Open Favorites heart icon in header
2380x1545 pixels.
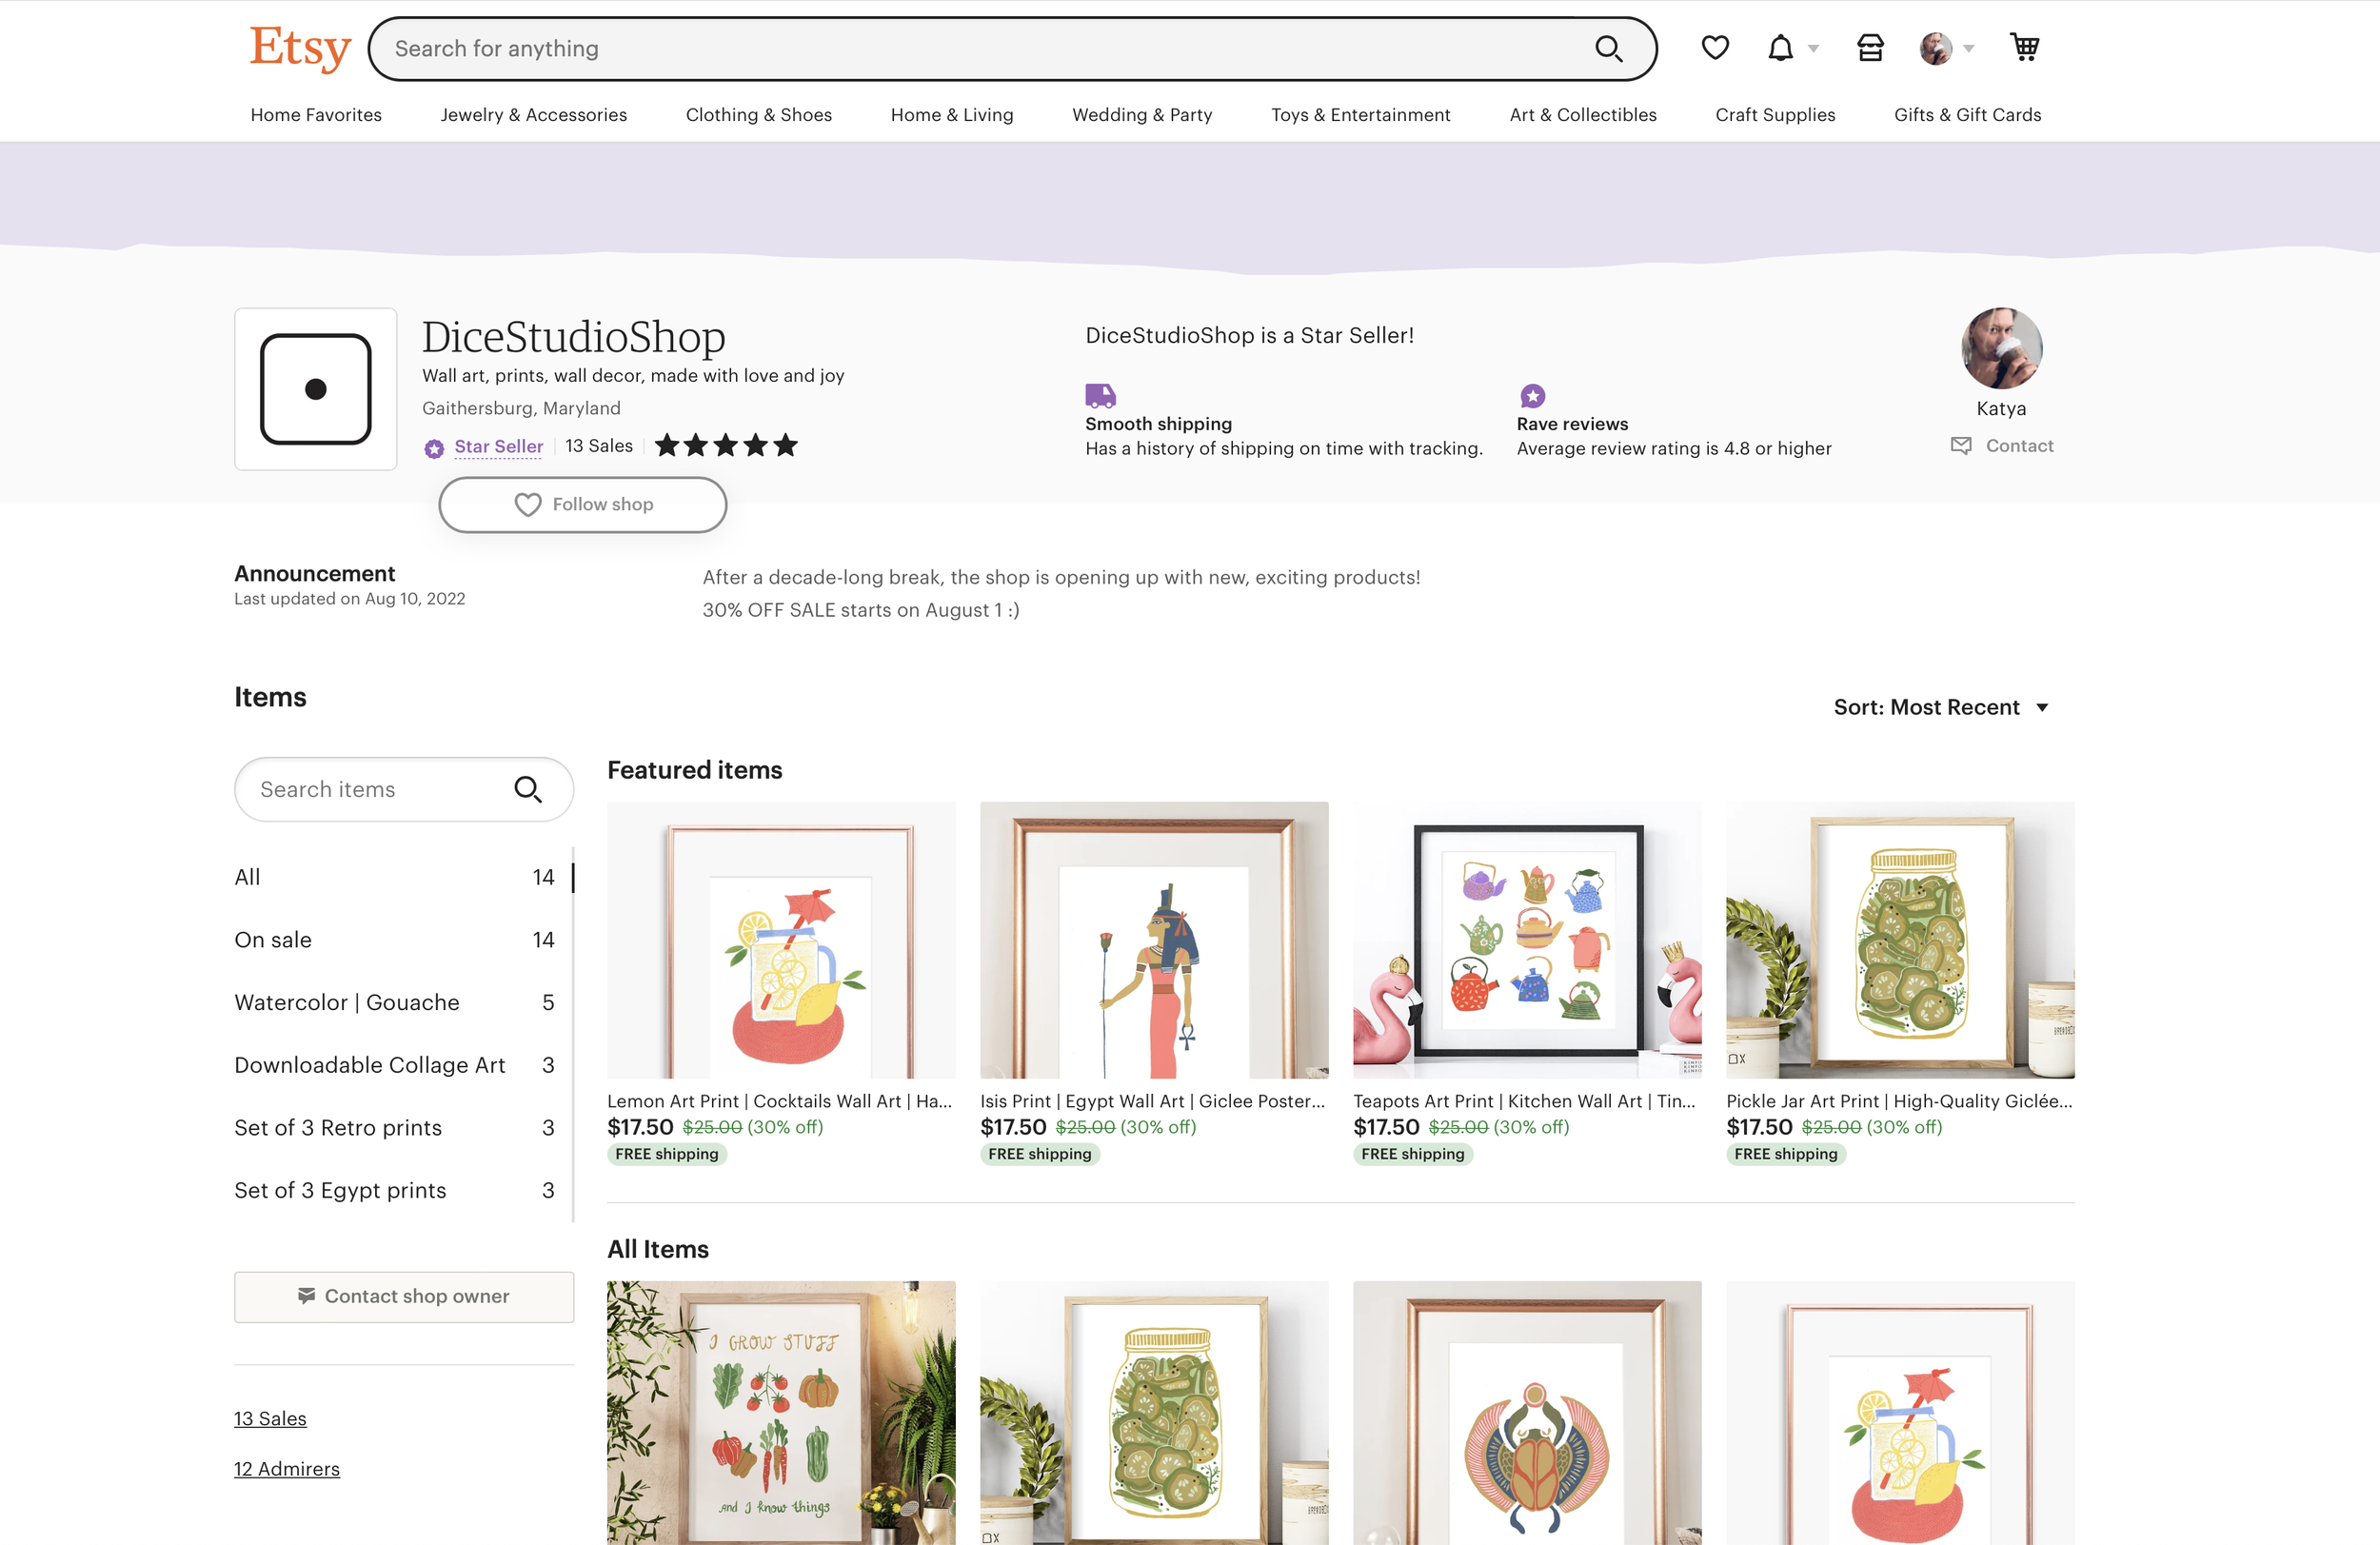coord(1715,47)
